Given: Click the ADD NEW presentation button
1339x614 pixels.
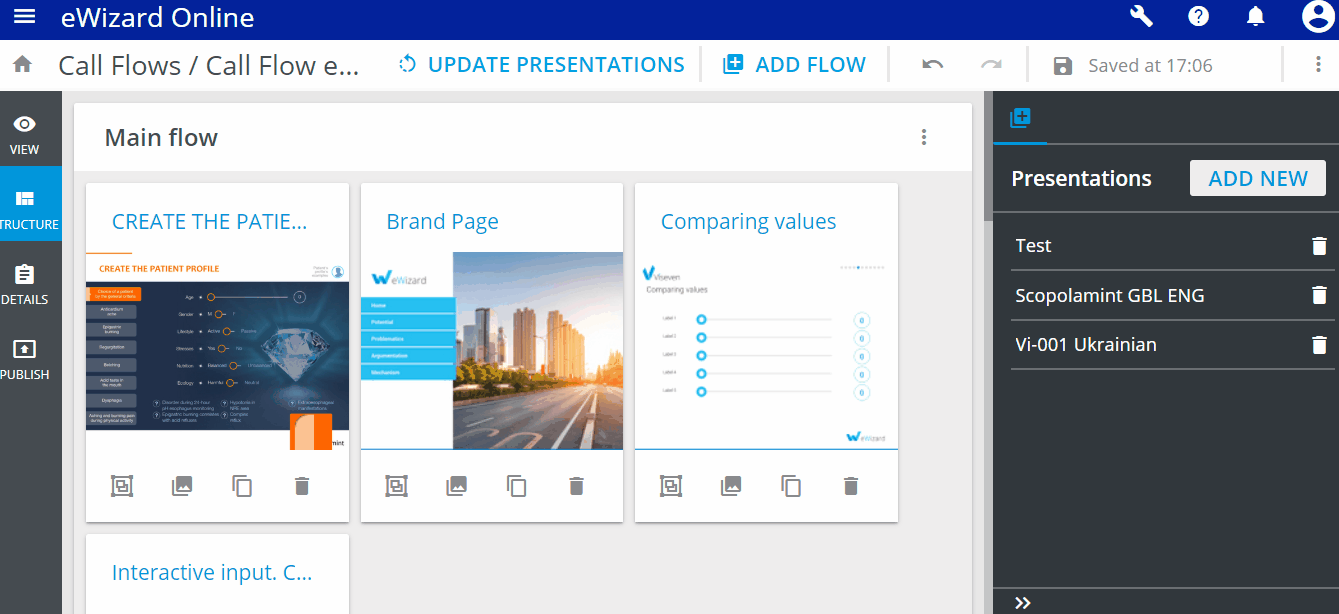Looking at the screenshot, I should coord(1257,179).
